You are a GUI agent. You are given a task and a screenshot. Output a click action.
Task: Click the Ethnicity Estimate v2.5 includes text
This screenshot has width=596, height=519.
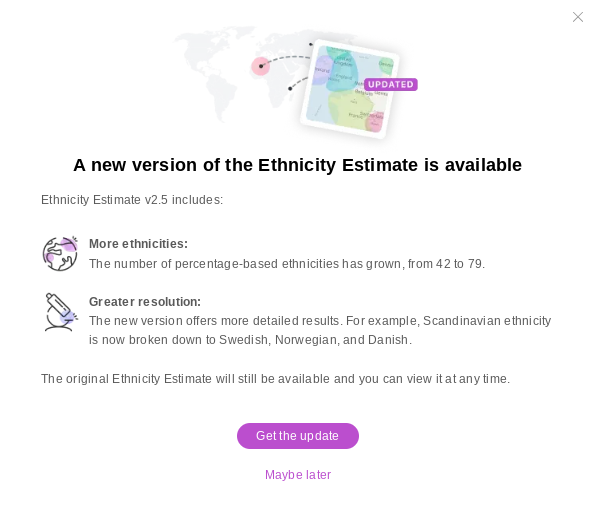tap(132, 200)
